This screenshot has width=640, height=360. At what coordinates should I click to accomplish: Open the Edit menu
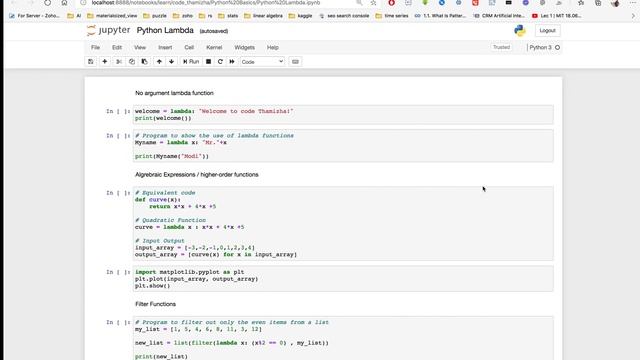[117, 47]
